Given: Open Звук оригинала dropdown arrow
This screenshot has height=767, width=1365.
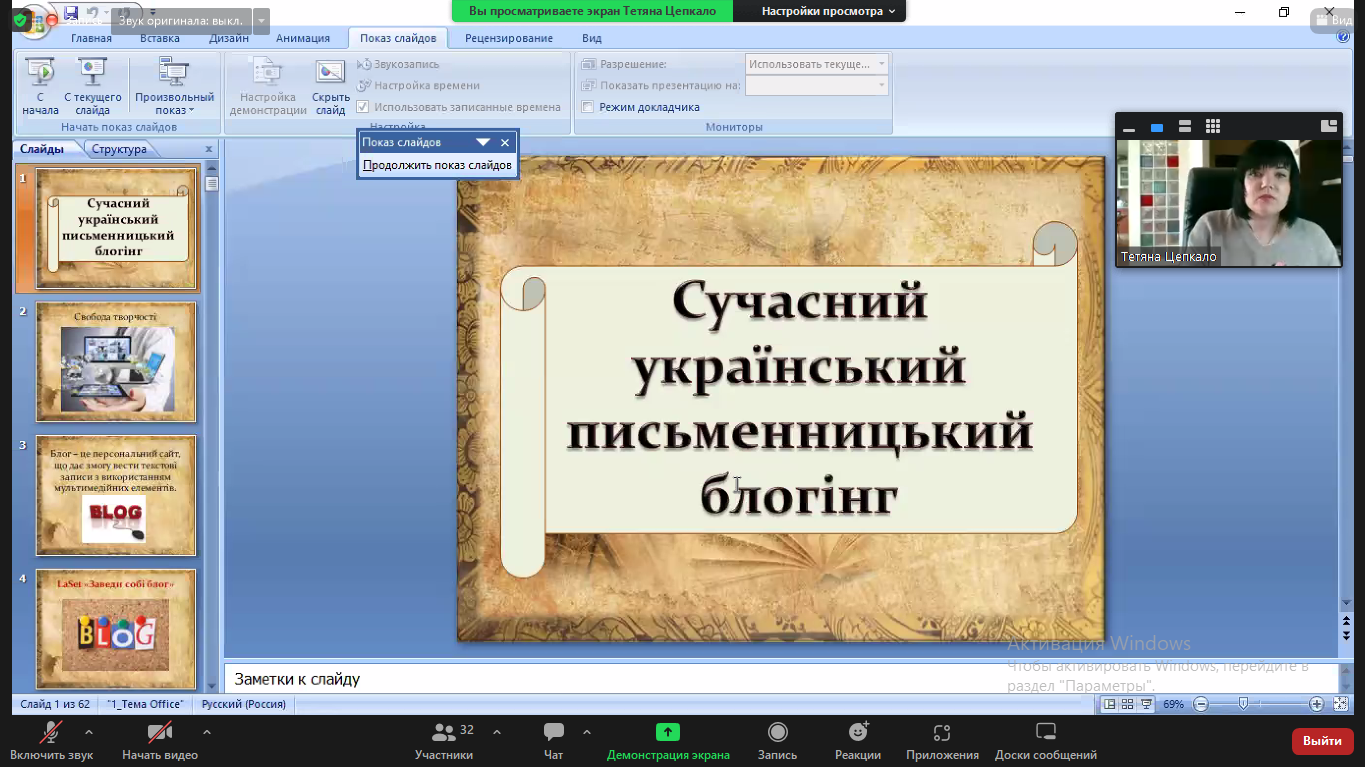Looking at the screenshot, I should (x=261, y=20).
